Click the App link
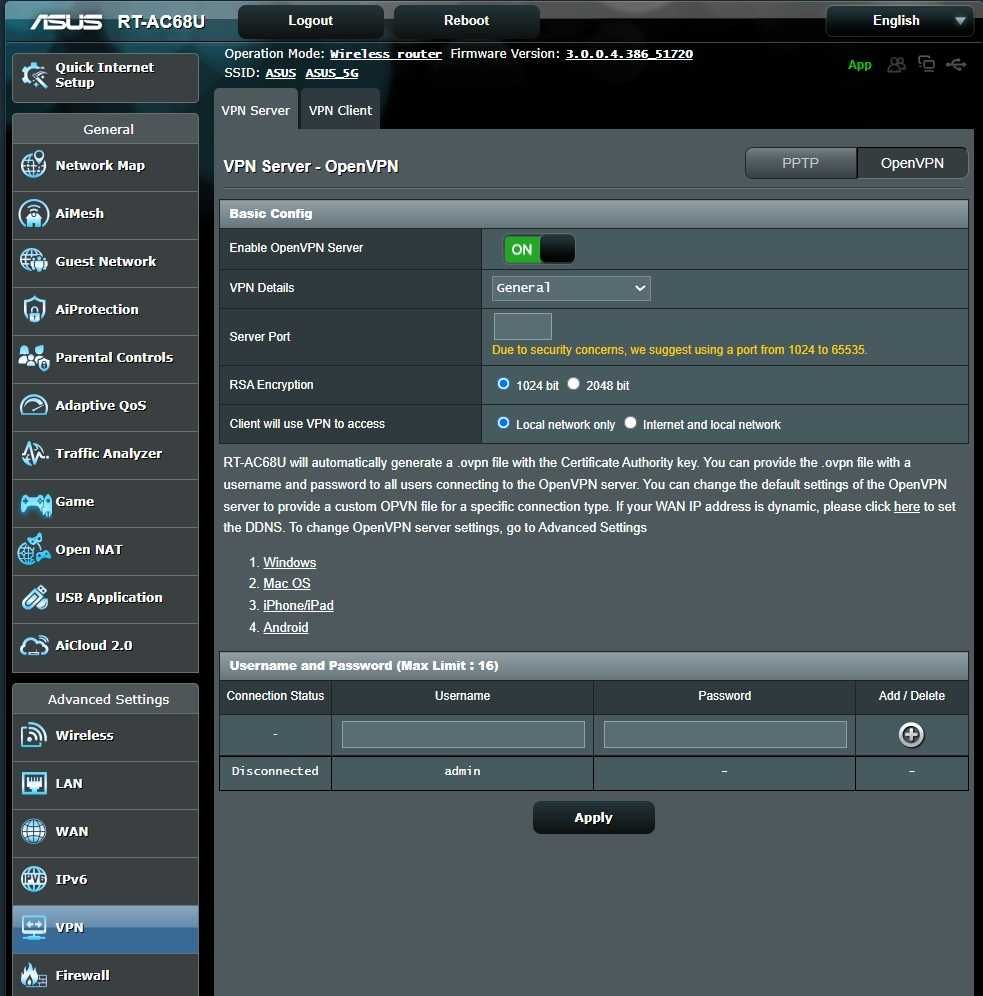 (x=860, y=65)
